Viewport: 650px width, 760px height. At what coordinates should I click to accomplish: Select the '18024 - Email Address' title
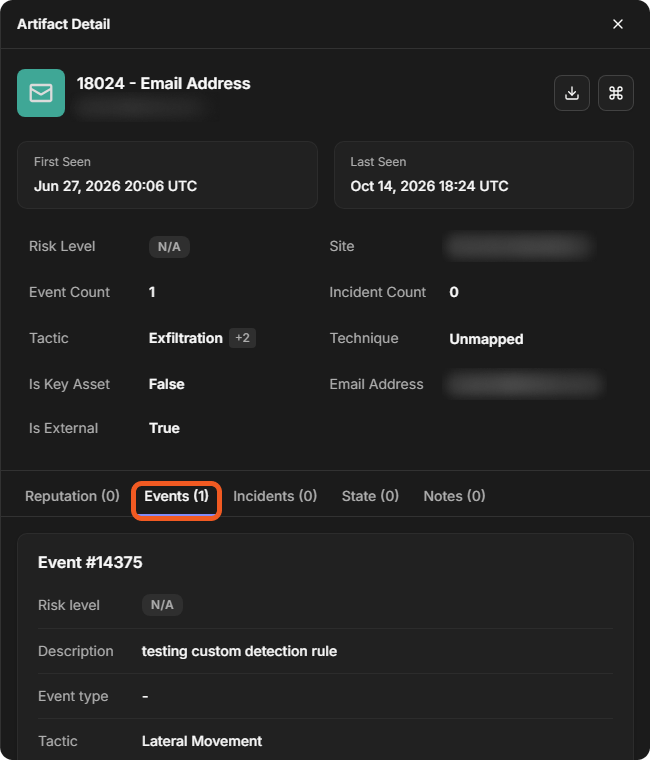[x=164, y=83]
